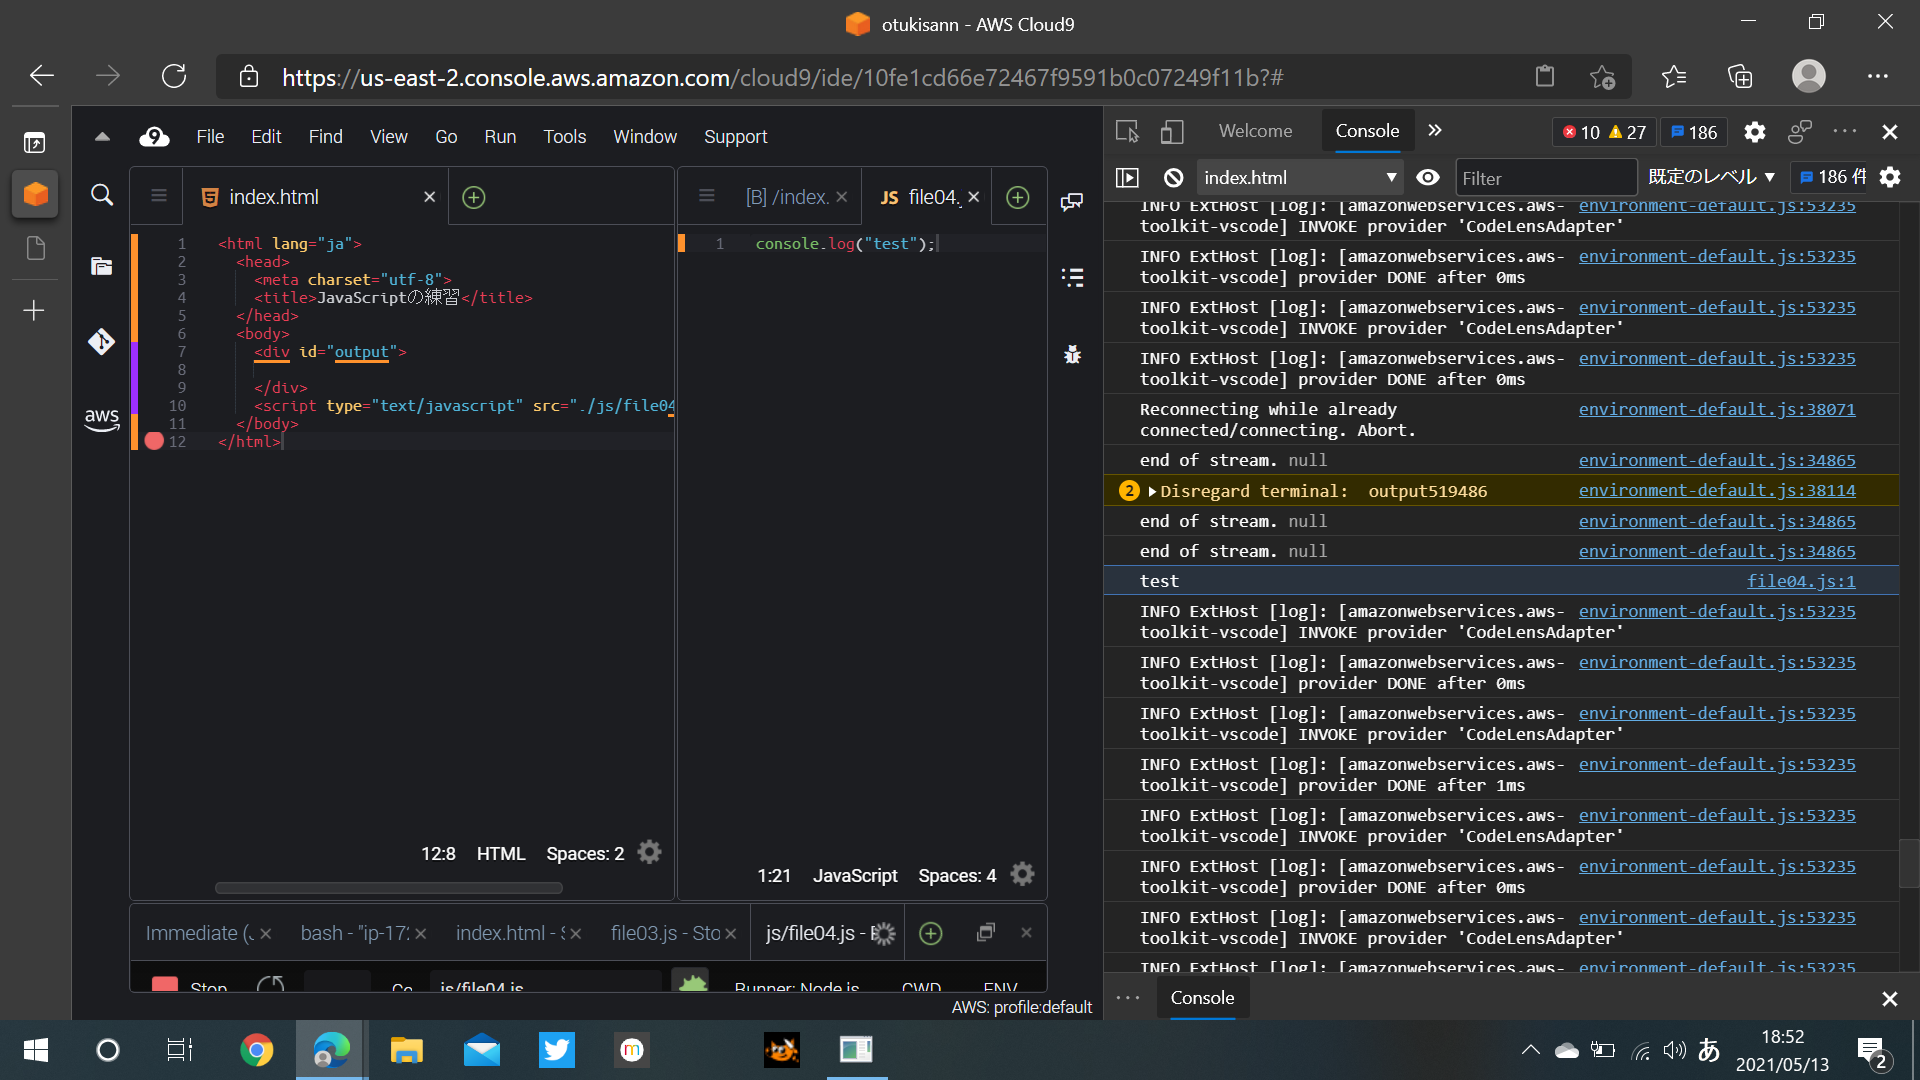The height and width of the screenshot is (1080, 1920).
Task: Create a live expression with the eye icon
Action: 1428,177
